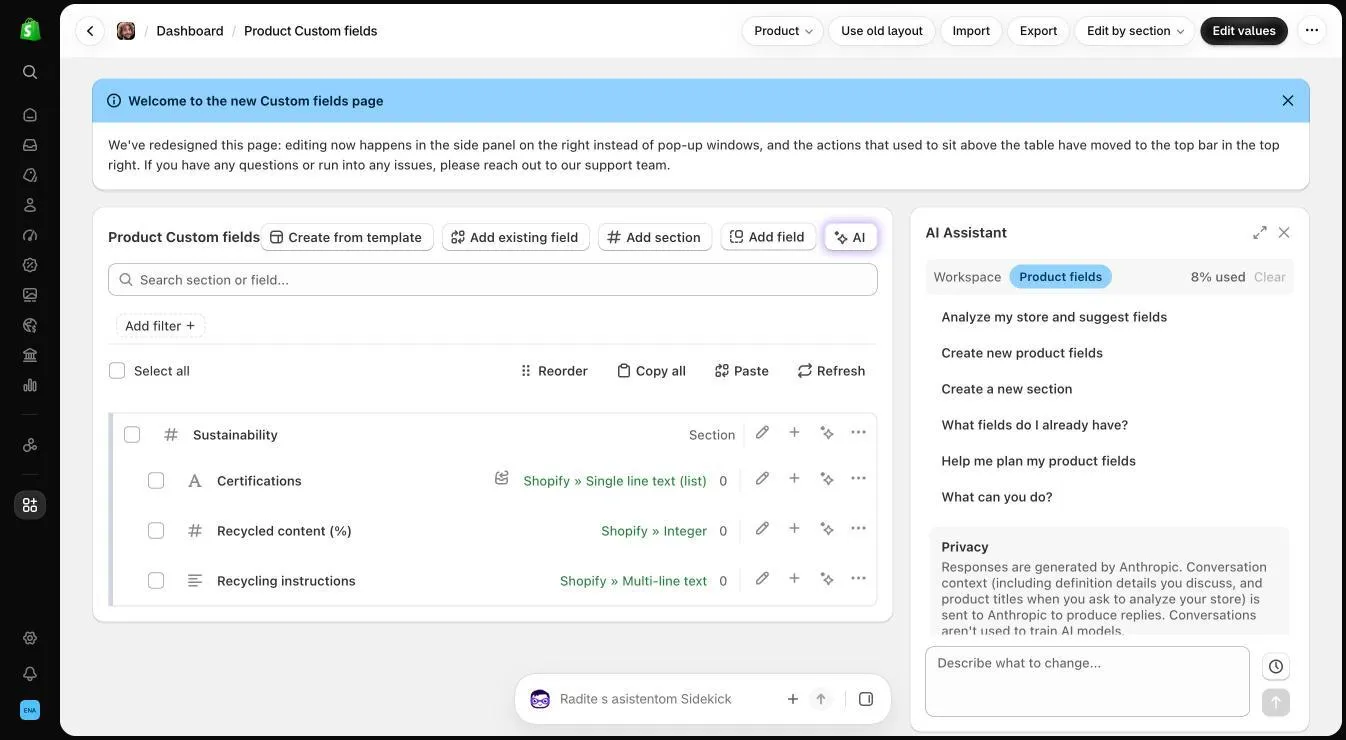Click the Edit values button

(x=1244, y=31)
